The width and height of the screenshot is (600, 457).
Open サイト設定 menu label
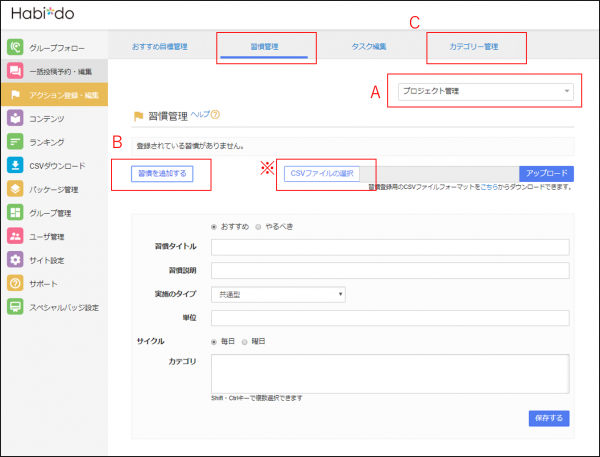click(x=47, y=260)
